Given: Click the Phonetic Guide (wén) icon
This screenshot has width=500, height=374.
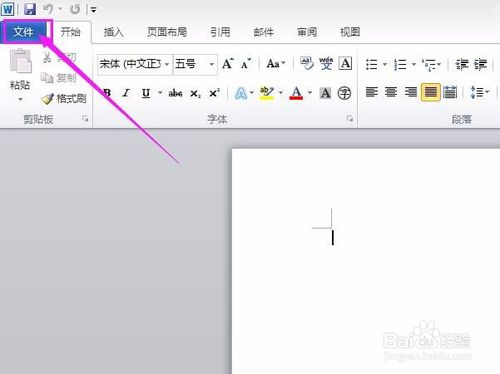Looking at the screenshot, I should coord(326,63).
